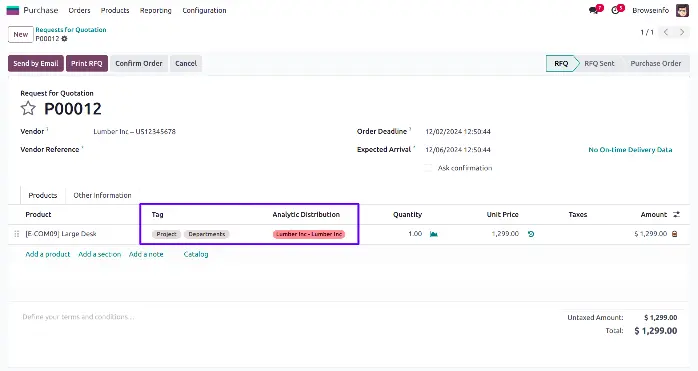
Task: Click the Cancel button
Action: coord(186,63)
